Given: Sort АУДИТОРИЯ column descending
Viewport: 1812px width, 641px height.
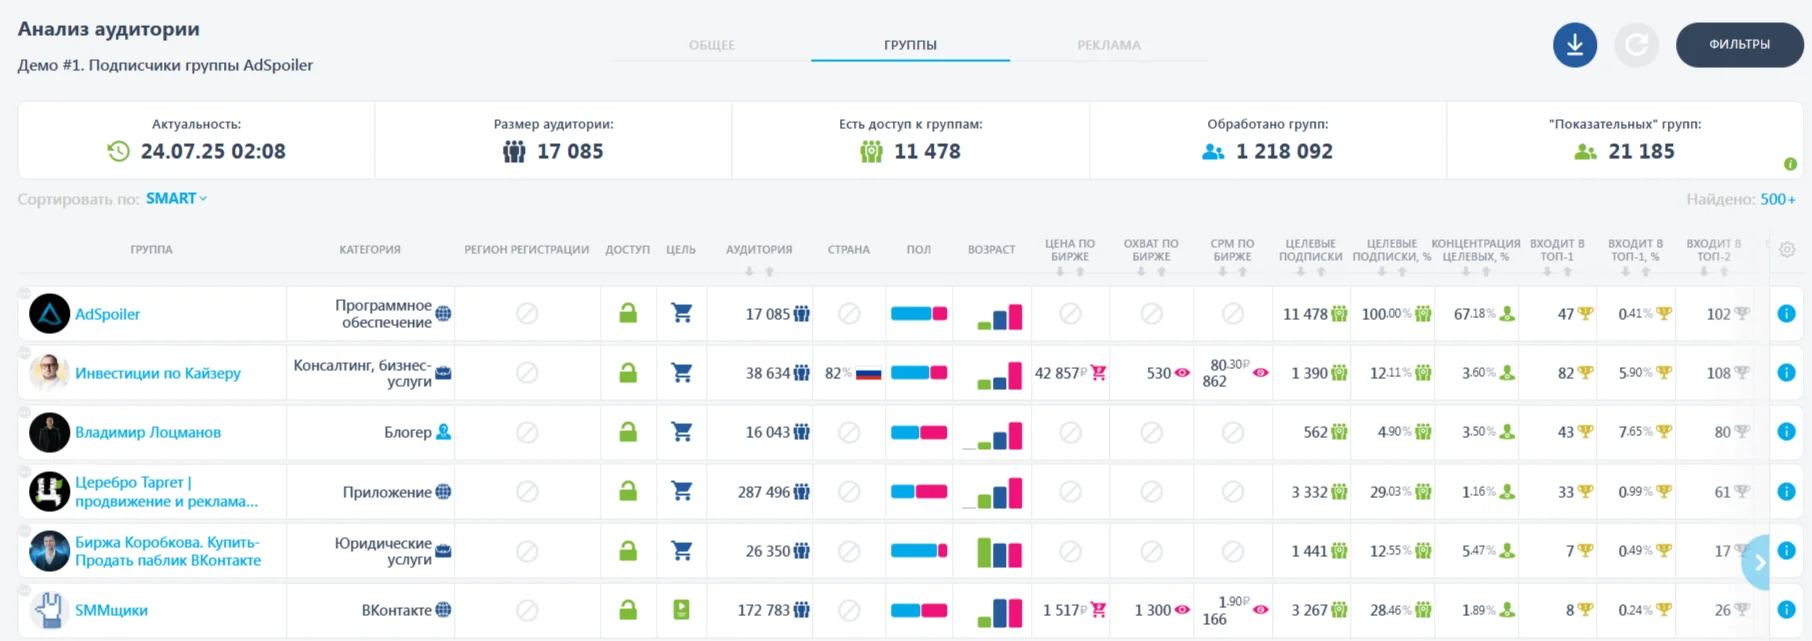Looking at the screenshot, I should click(749, 272).
